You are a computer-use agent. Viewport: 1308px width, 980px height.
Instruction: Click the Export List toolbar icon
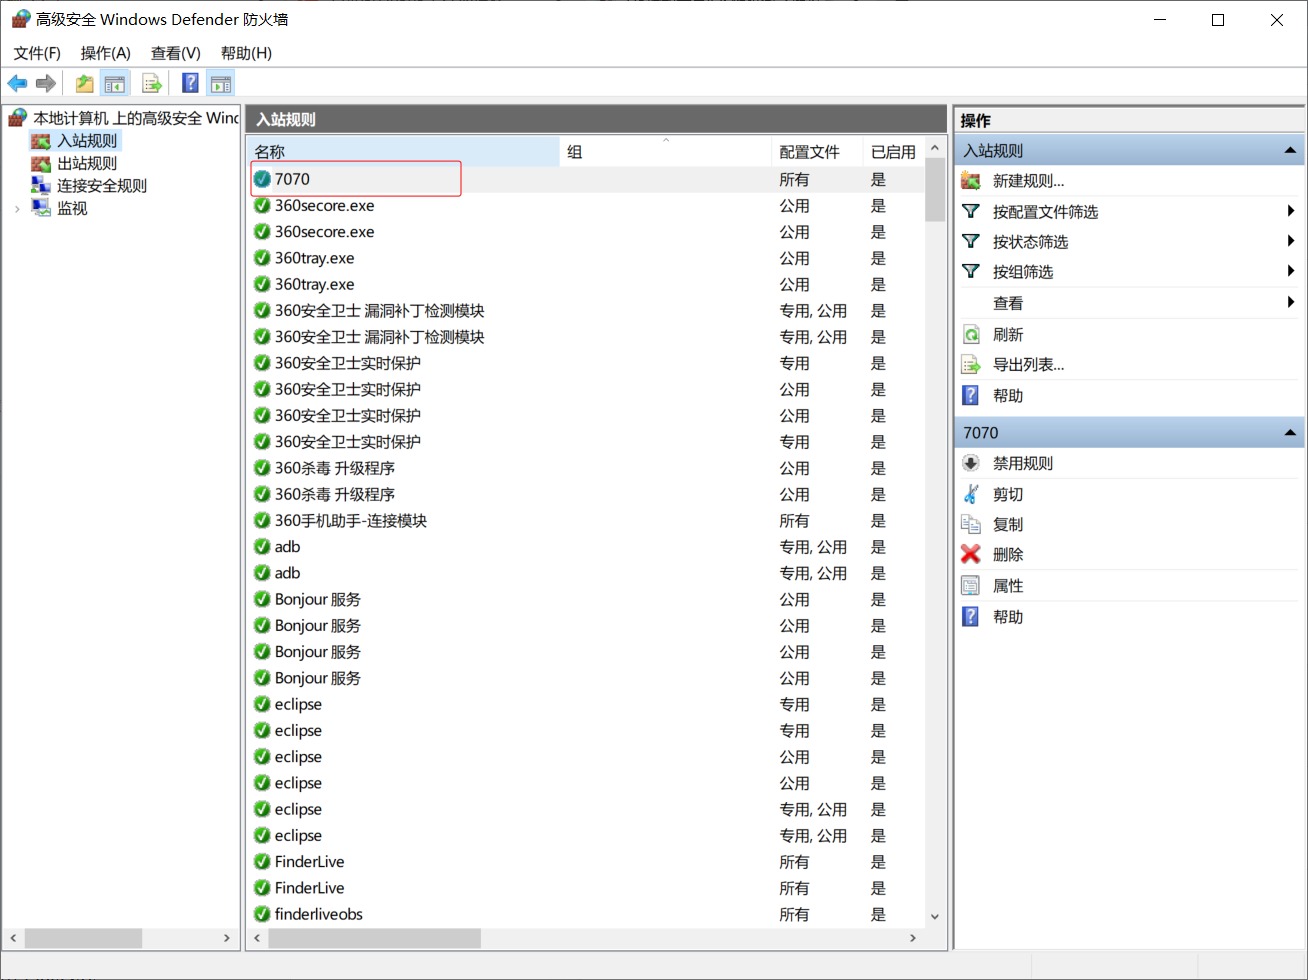pyautogui.click(x=152, y=84)
